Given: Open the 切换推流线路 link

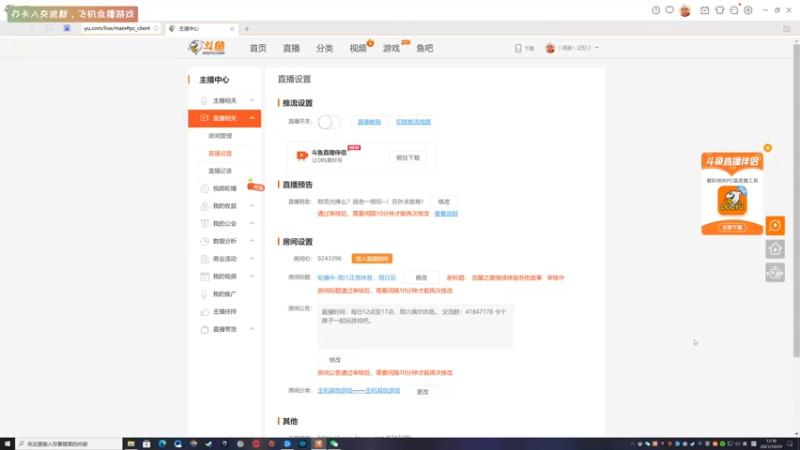Looking at the screenshot, I should tap(413, 122).
